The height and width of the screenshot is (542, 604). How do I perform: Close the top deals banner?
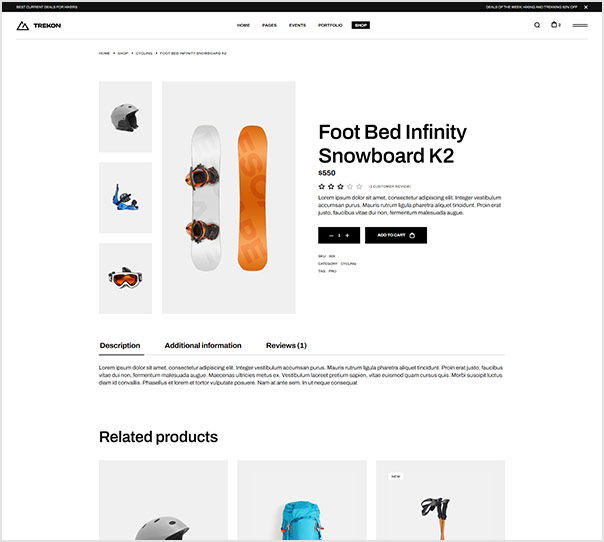586,6
